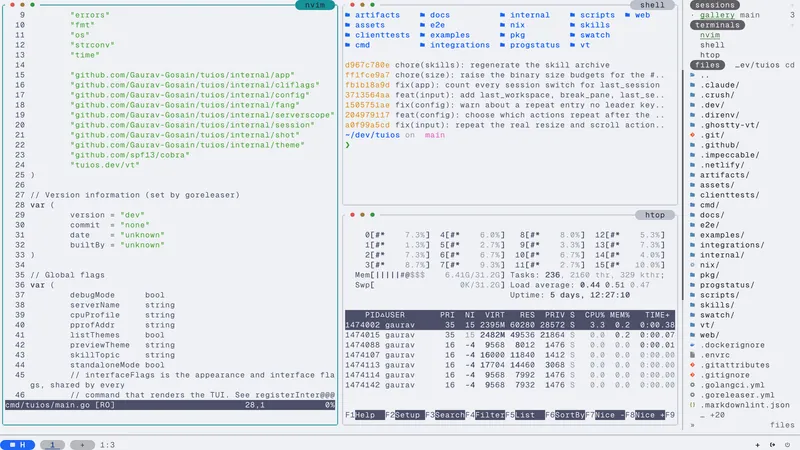Click F6 SortBy in htop footer
This screenshot has height=450, width=800.
[565, 415]
